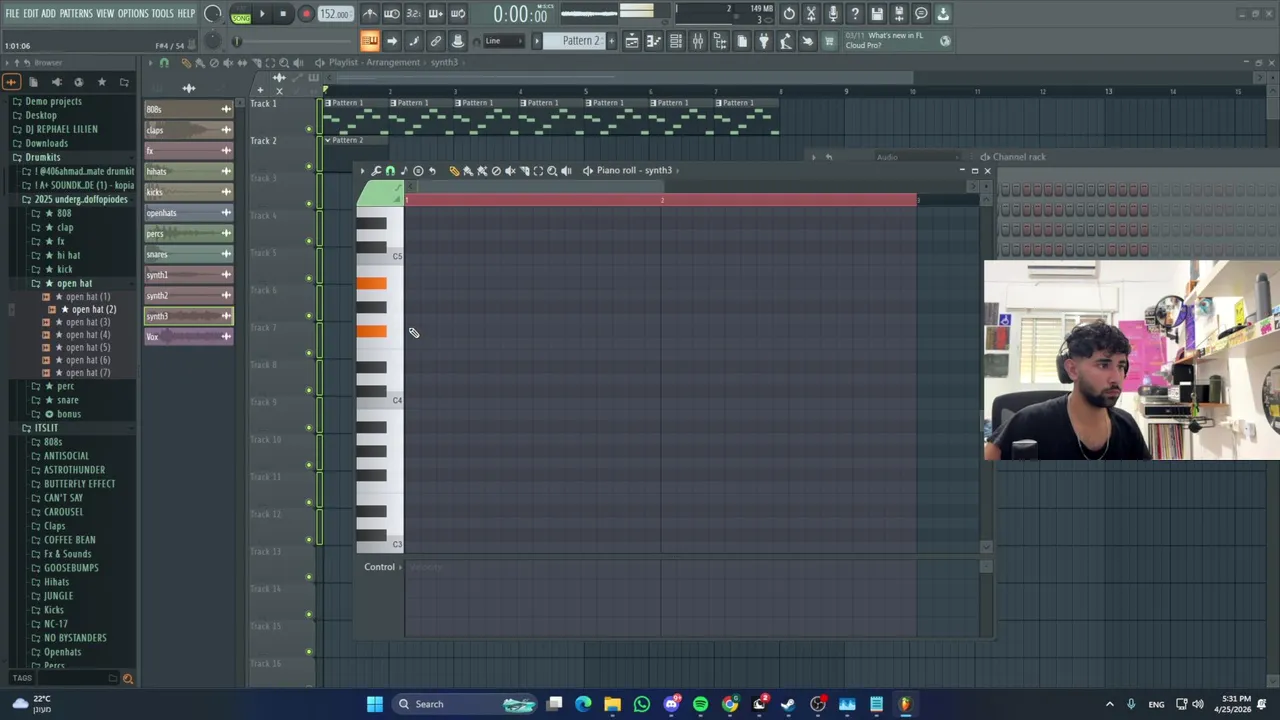Add a new pattern with the plus button
The width and height of the screenshot is (1280, 720).
pos(613,41)
